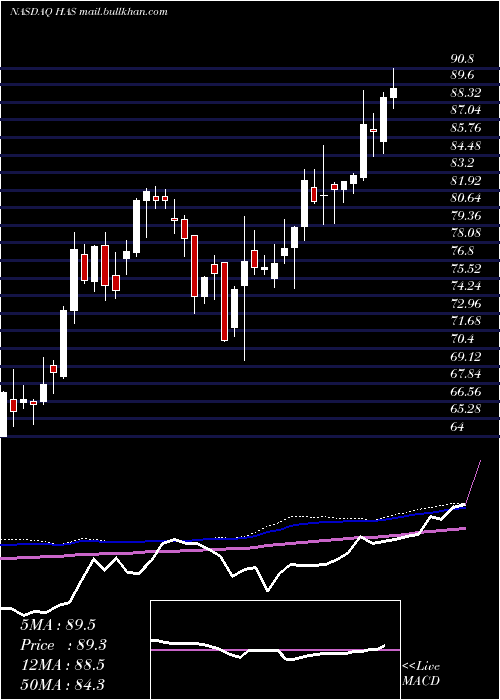Viewport: 500px width, 700px height.
Task: Click the 67.84 price axis label
Action: pos(466,374)
